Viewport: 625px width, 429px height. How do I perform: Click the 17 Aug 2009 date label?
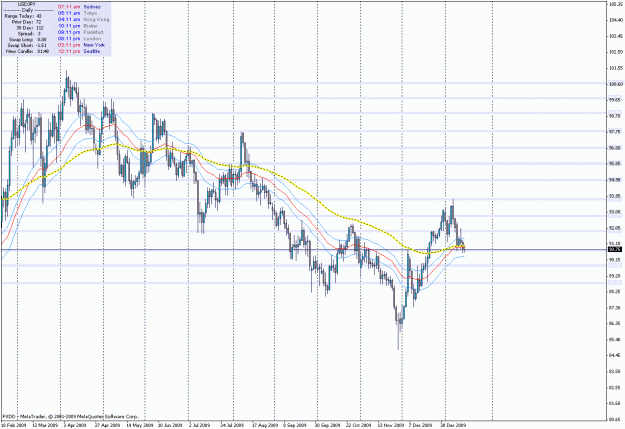[x=265, y=425]
